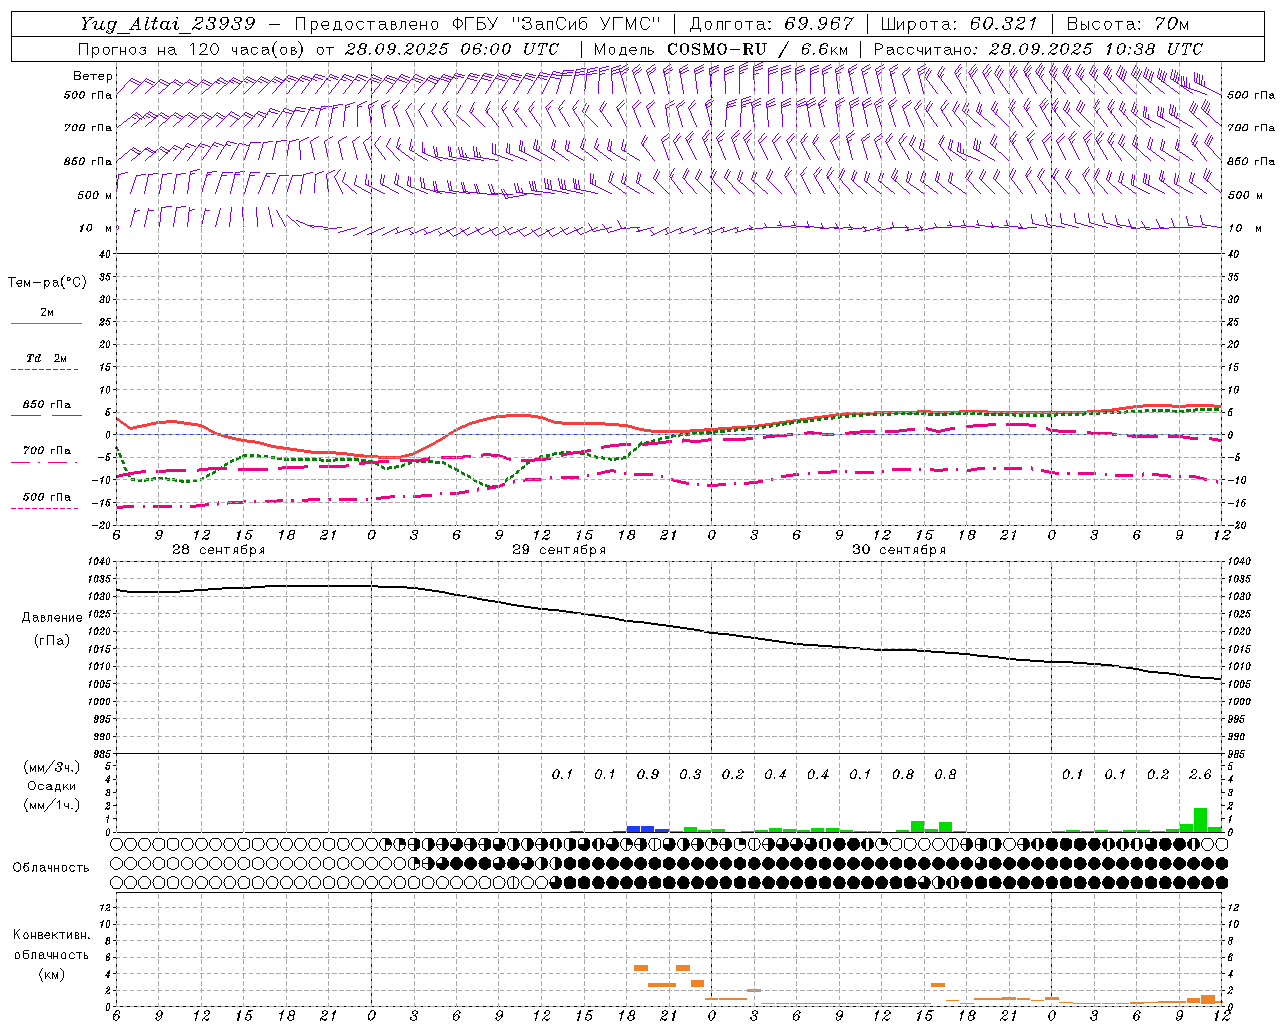
Task: Click the station title Yug_Altai_23939
Action: tap(167, 24)
